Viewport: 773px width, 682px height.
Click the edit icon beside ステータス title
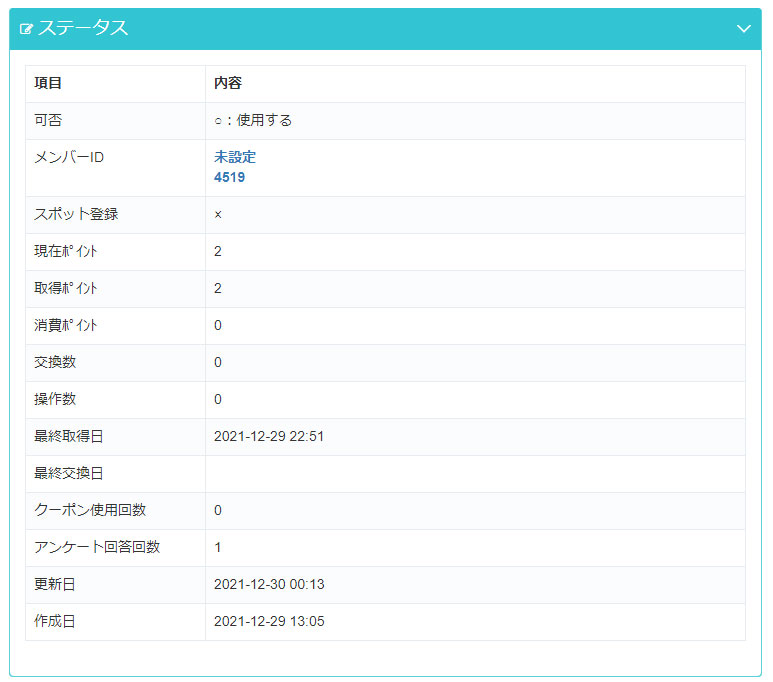pyautogui.click(x=27, y=29)
